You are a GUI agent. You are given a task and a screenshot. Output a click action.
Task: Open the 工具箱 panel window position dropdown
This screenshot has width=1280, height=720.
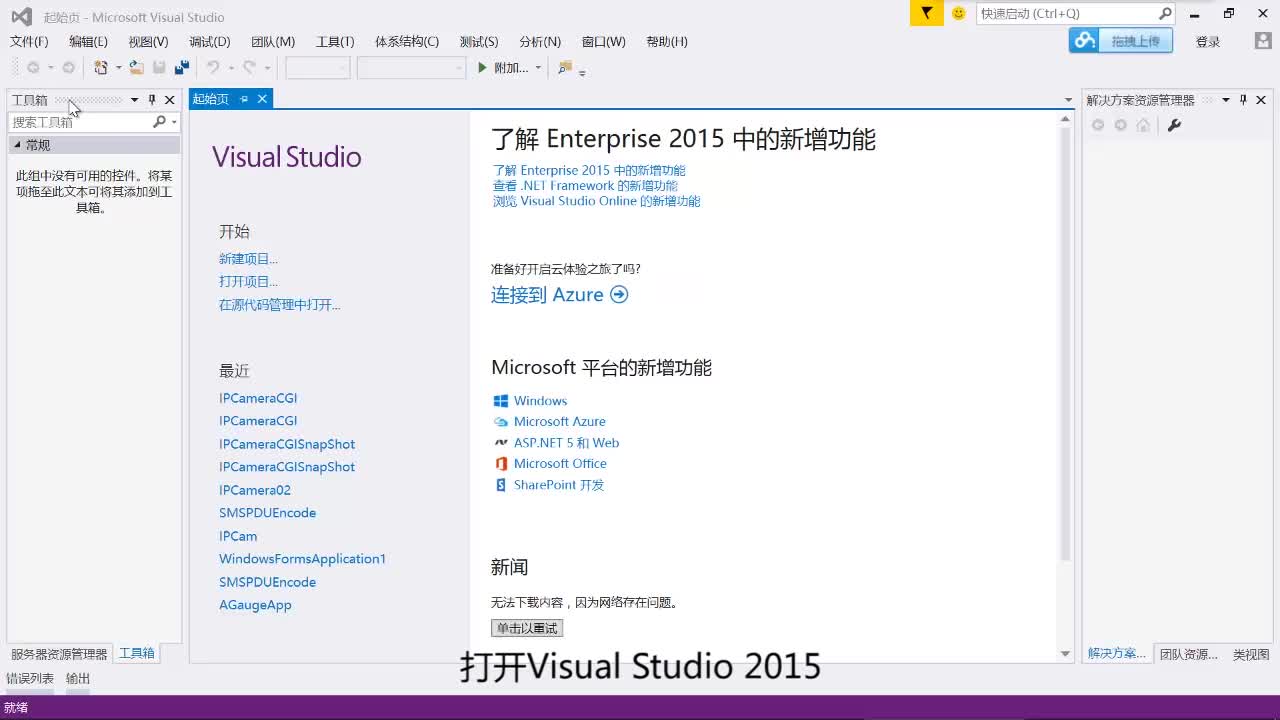(x=134, y=100)
